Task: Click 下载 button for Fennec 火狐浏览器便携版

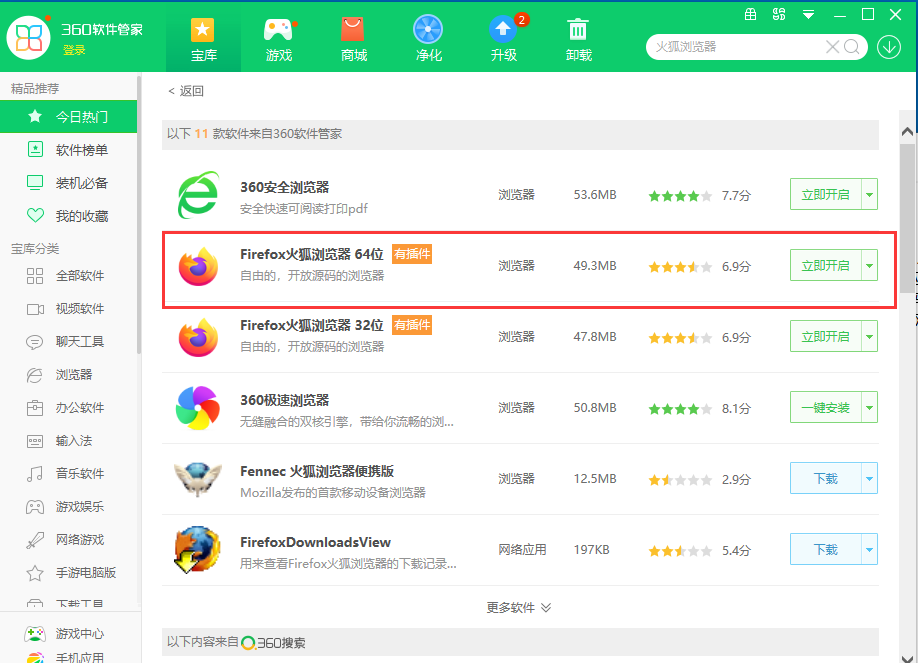Action: [825, 479]
